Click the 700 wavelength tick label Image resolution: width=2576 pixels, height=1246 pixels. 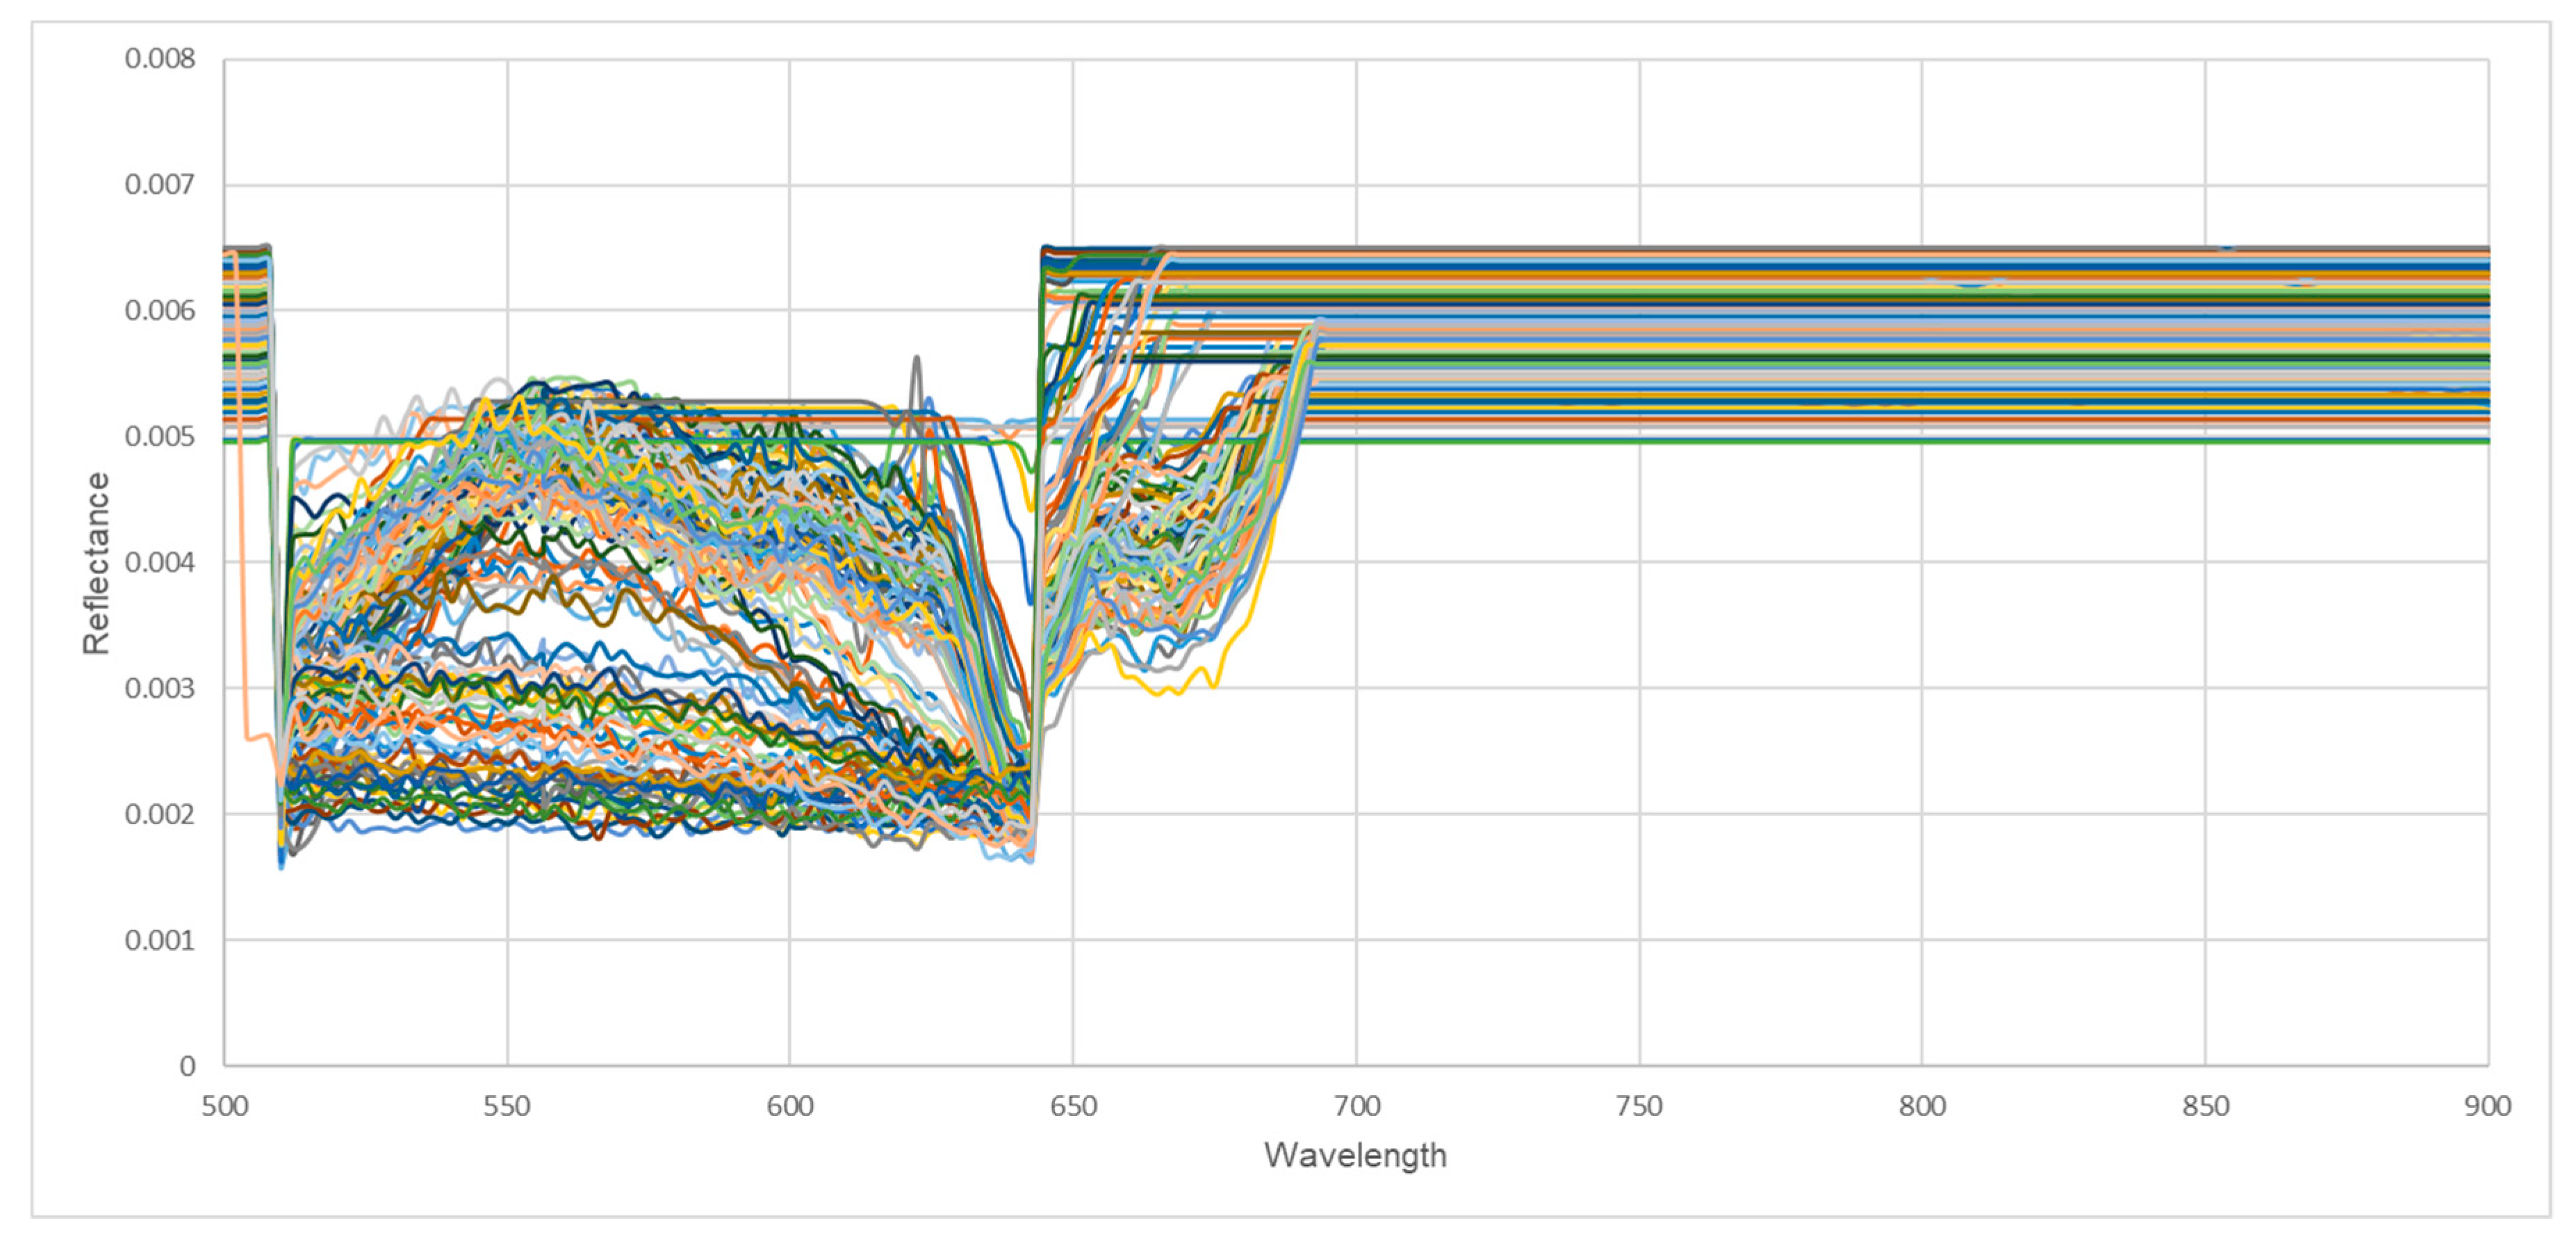1357,1106
